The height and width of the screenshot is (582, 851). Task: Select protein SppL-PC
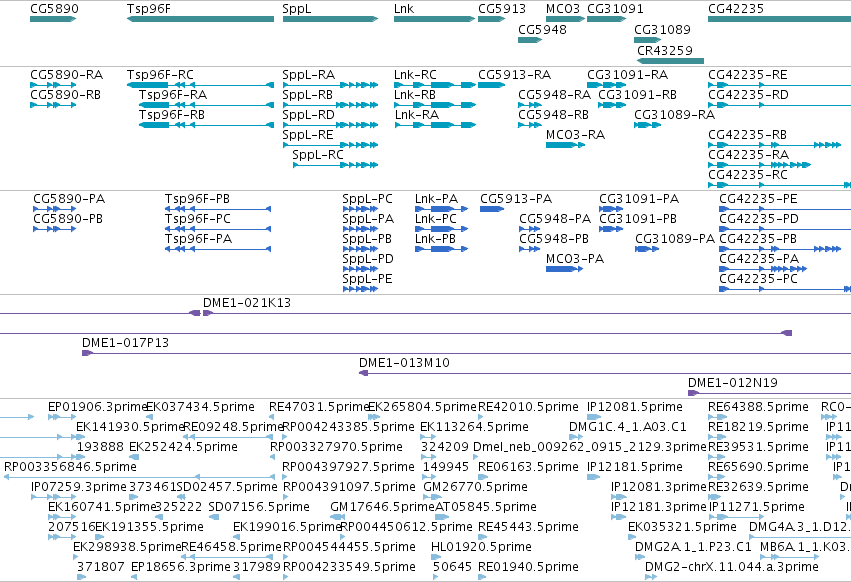coord(360,209)
